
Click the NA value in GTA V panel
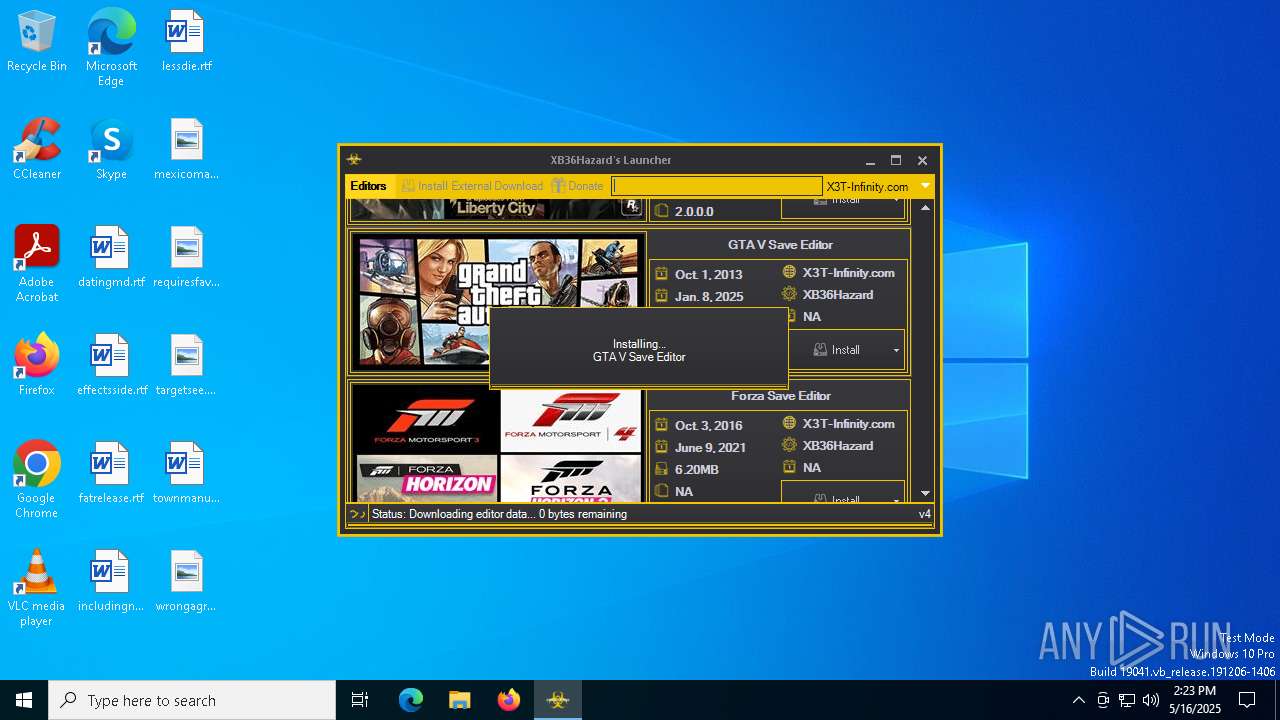point(812,317)
